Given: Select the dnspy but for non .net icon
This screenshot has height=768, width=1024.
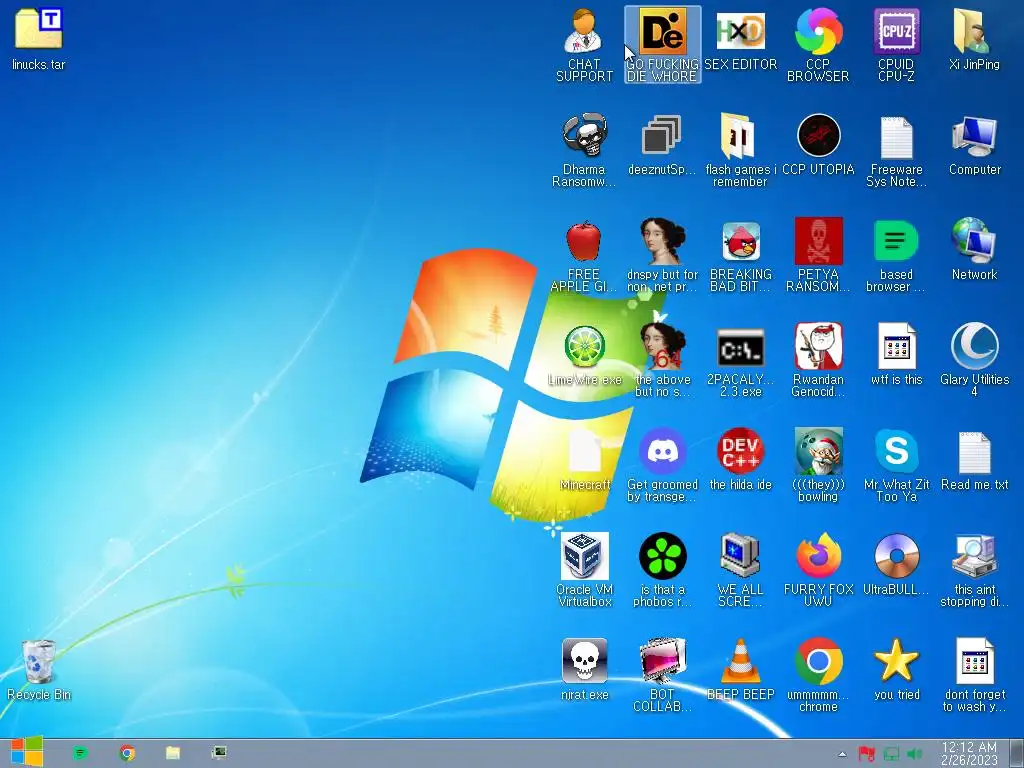Looking at the screenshot, I should click(x=662, y=242).
